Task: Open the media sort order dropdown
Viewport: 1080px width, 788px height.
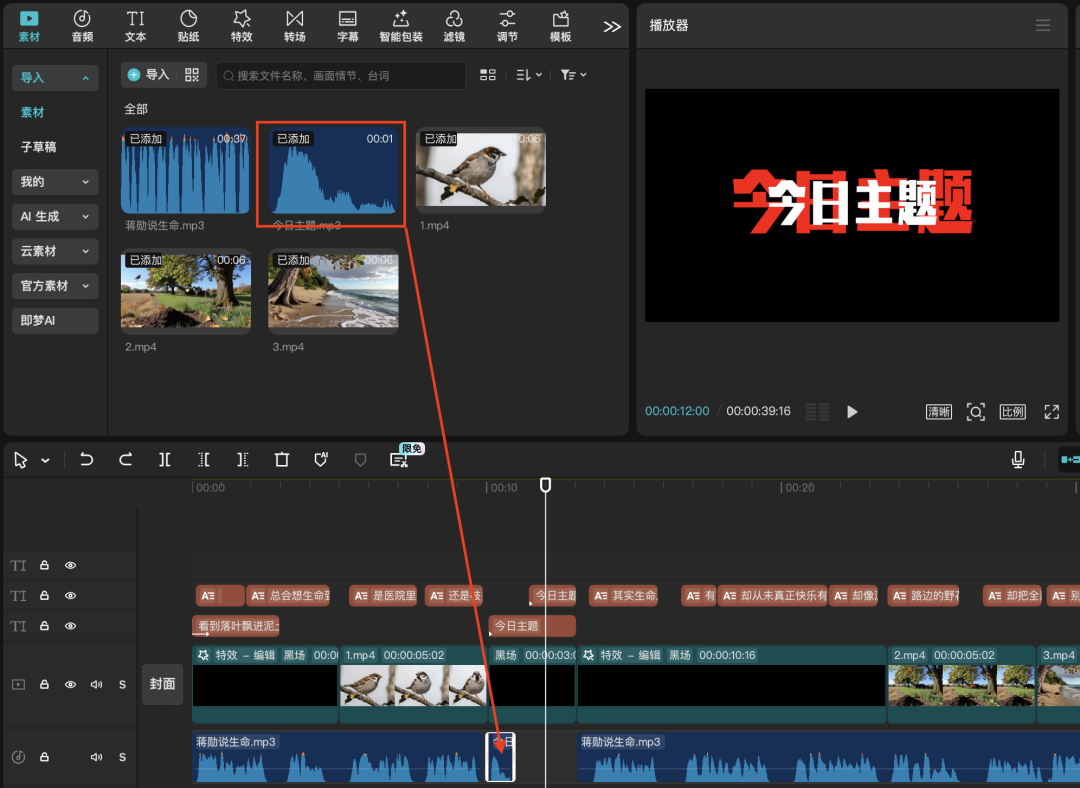Action: 528,75
